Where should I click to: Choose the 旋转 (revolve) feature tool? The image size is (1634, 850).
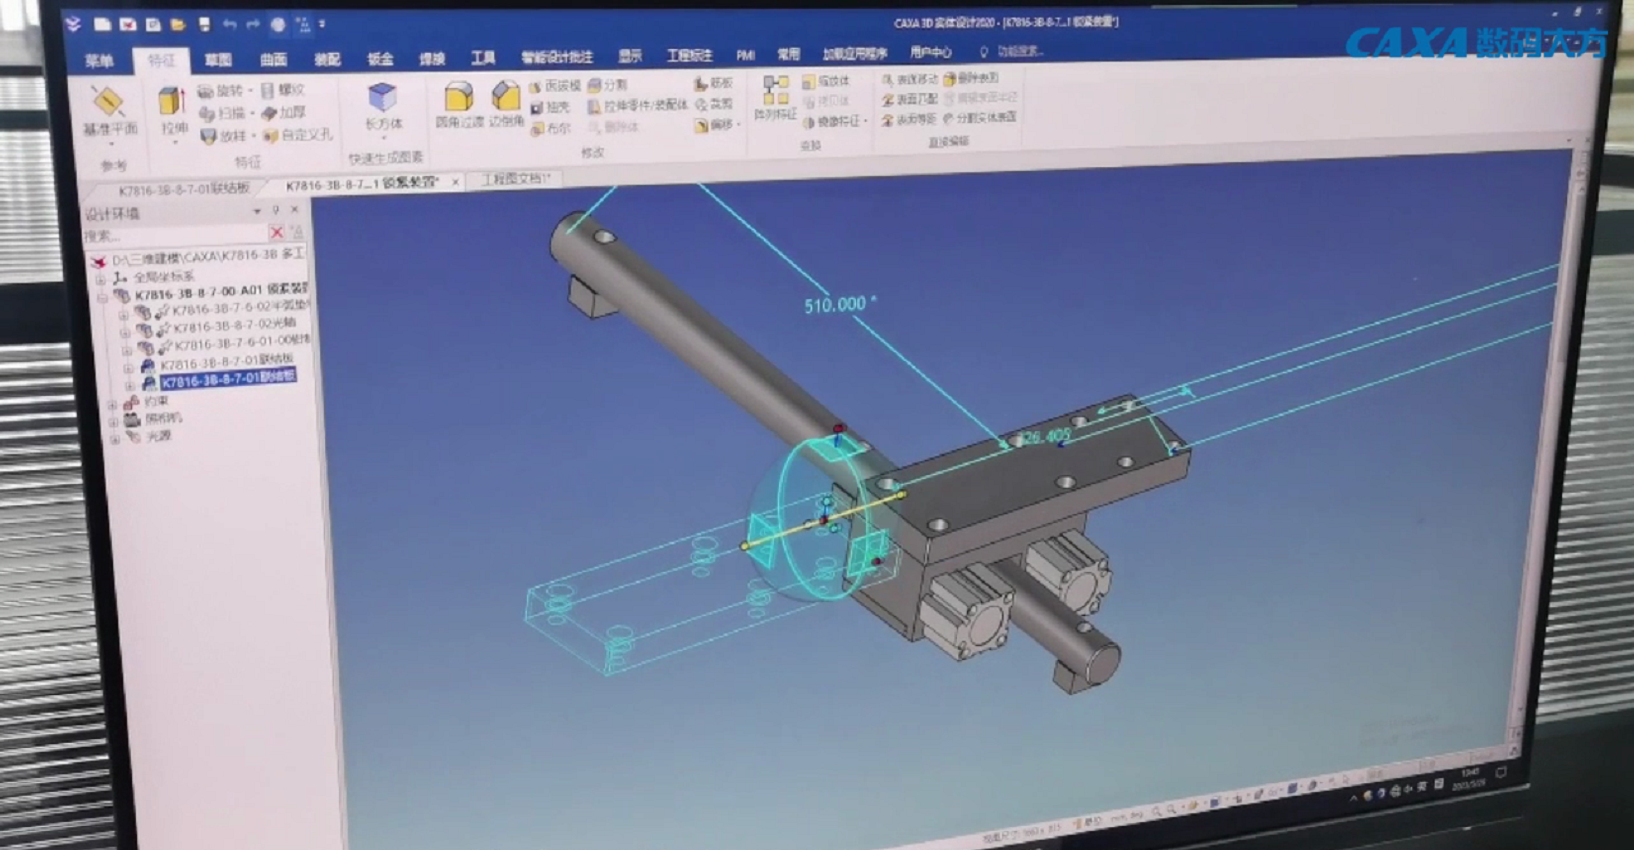(x=221, y=91)
